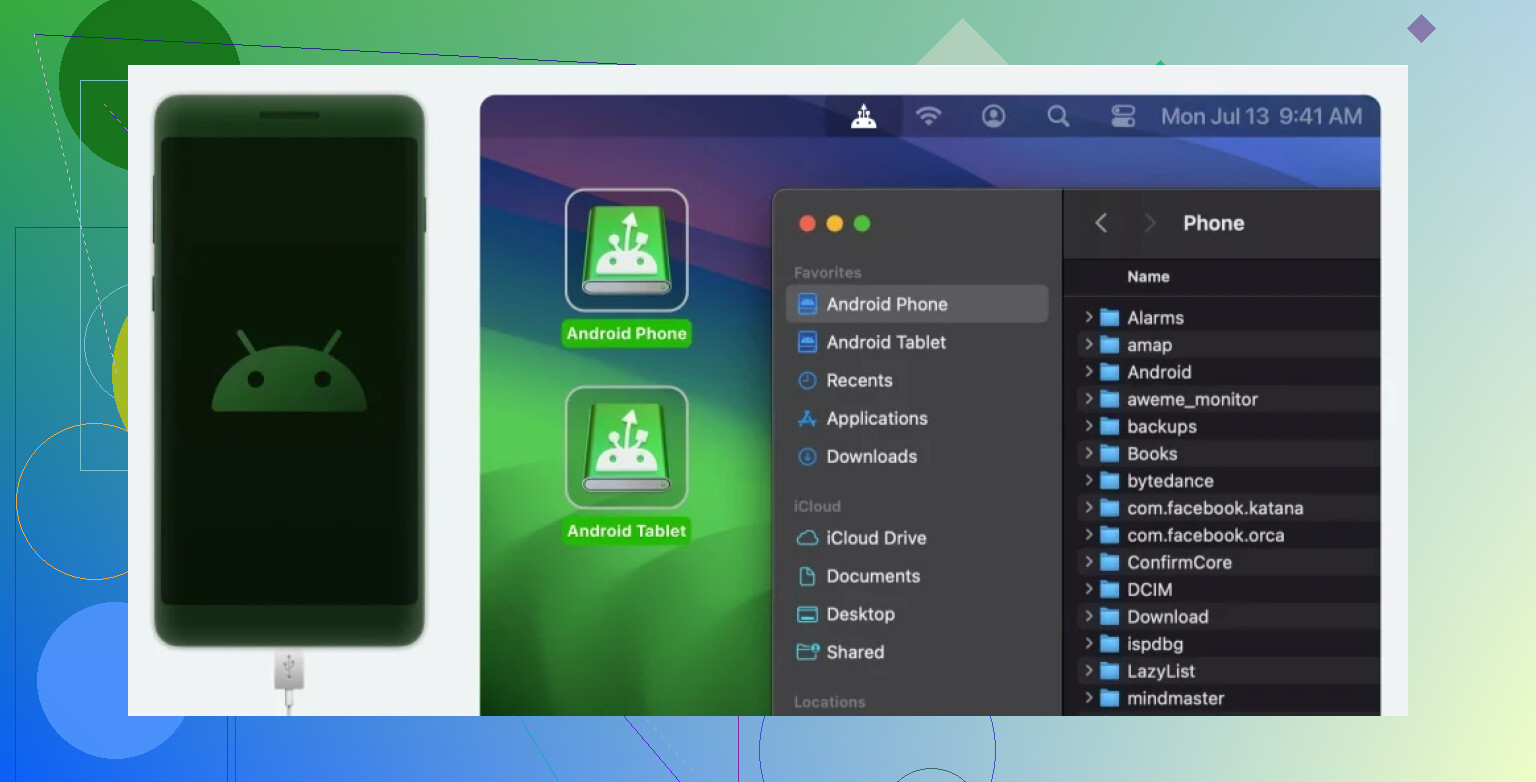Click the amap folder icon
Image resolution: width=1536 pixels, height=782 pixels.
(x=1109, y=344)
